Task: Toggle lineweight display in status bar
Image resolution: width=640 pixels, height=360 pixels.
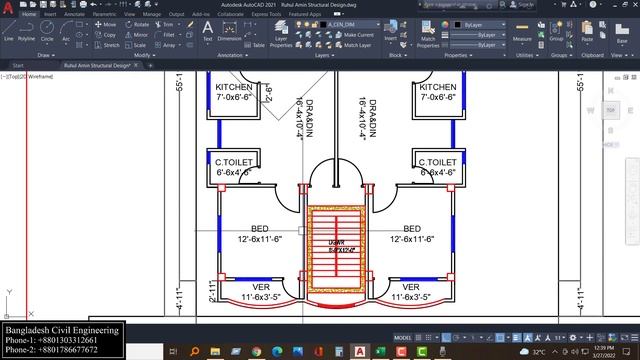Action: point(516,338)
